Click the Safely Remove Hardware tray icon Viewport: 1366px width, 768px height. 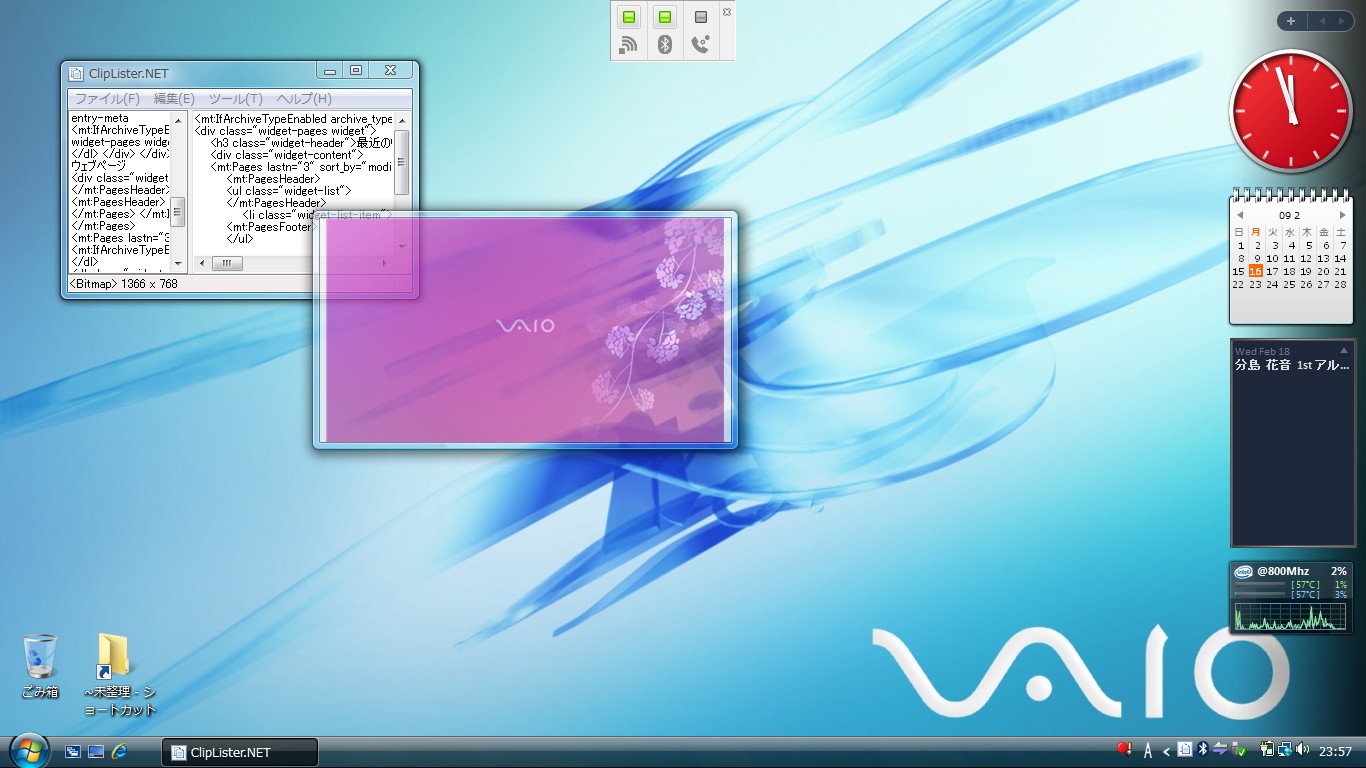[x=1239, y=750]
